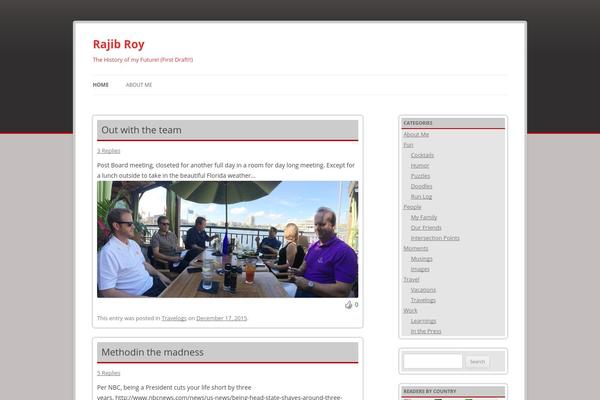This screenshot has height=400, width=600.
Task: Open the People category
Action: [x=412, y=207]
